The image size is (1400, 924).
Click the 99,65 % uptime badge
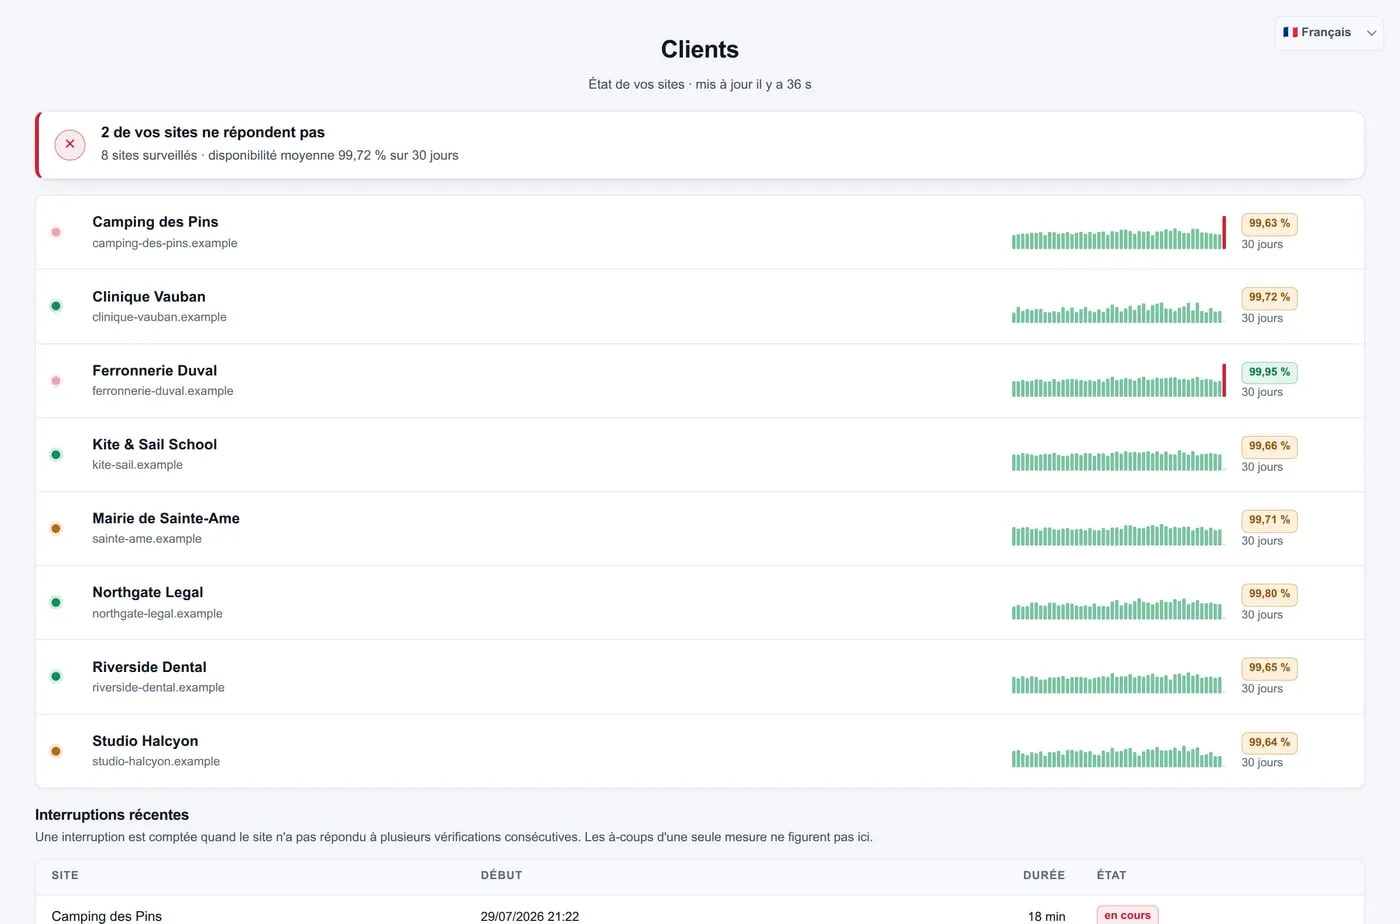(x=1269, y=668)
